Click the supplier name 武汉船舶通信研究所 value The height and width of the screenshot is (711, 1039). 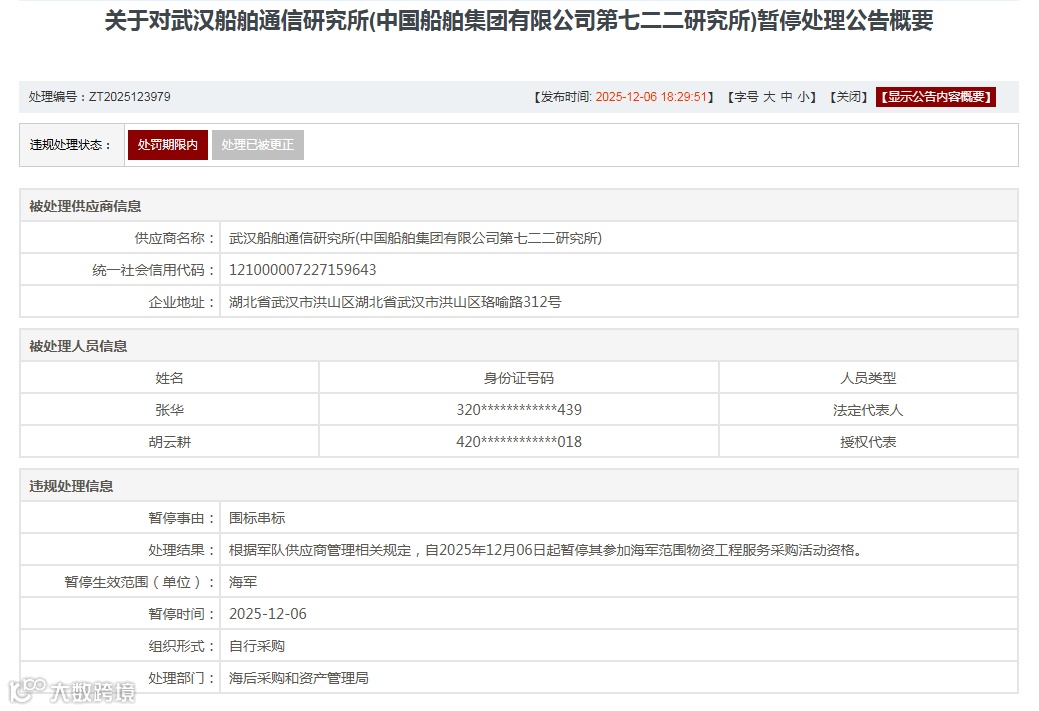pos(415,238)
